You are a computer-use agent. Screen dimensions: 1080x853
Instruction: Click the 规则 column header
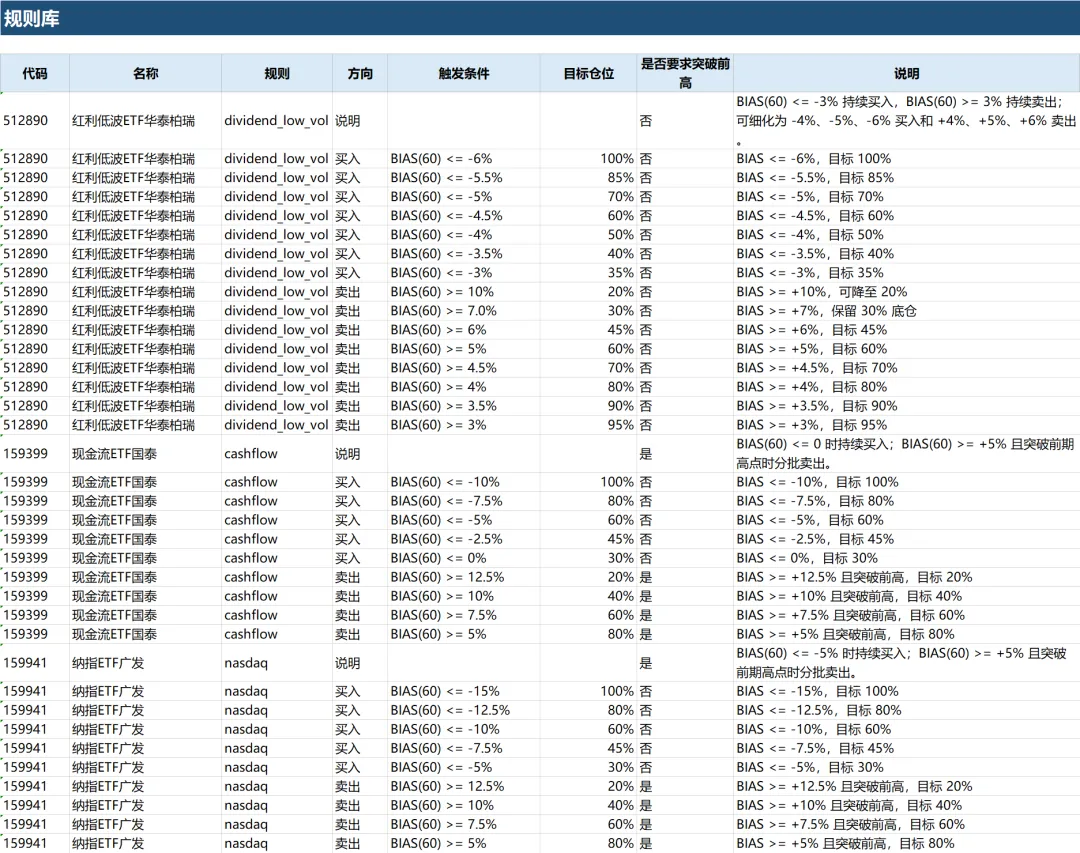point(277,73)
